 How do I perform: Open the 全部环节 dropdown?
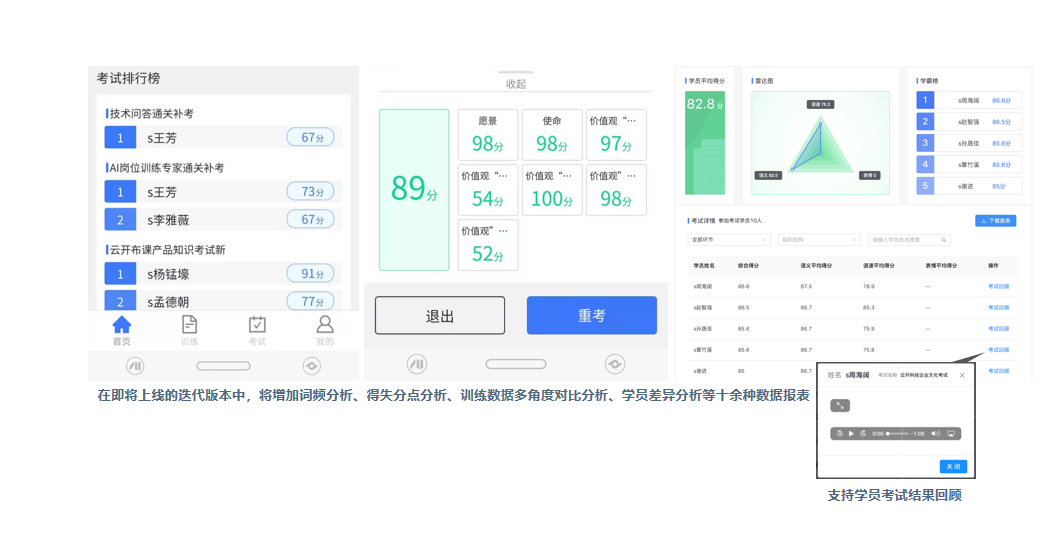click(x=729, y=240)
